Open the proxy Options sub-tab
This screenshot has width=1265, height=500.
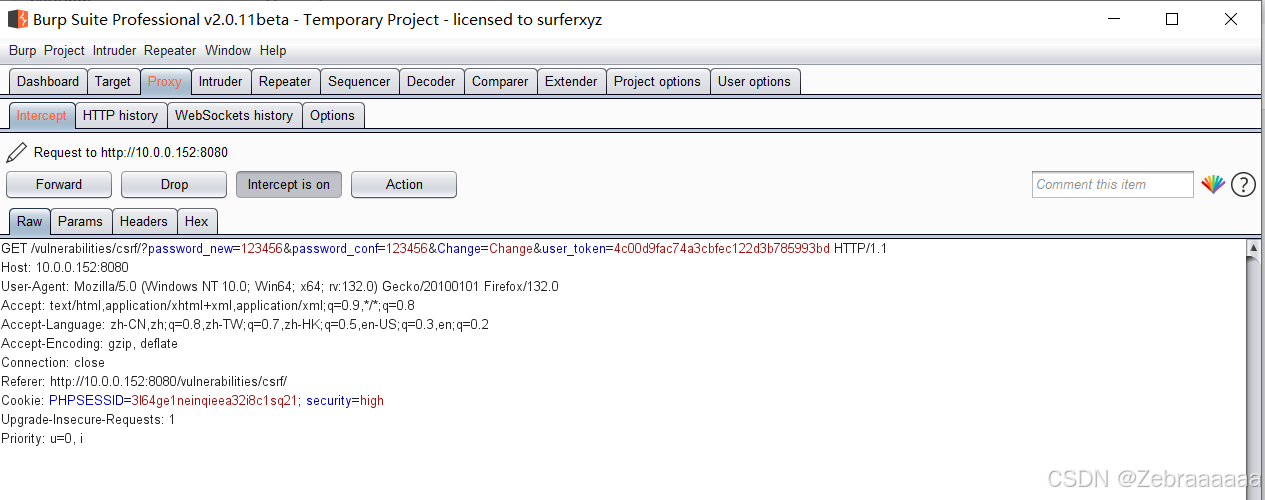332,116
